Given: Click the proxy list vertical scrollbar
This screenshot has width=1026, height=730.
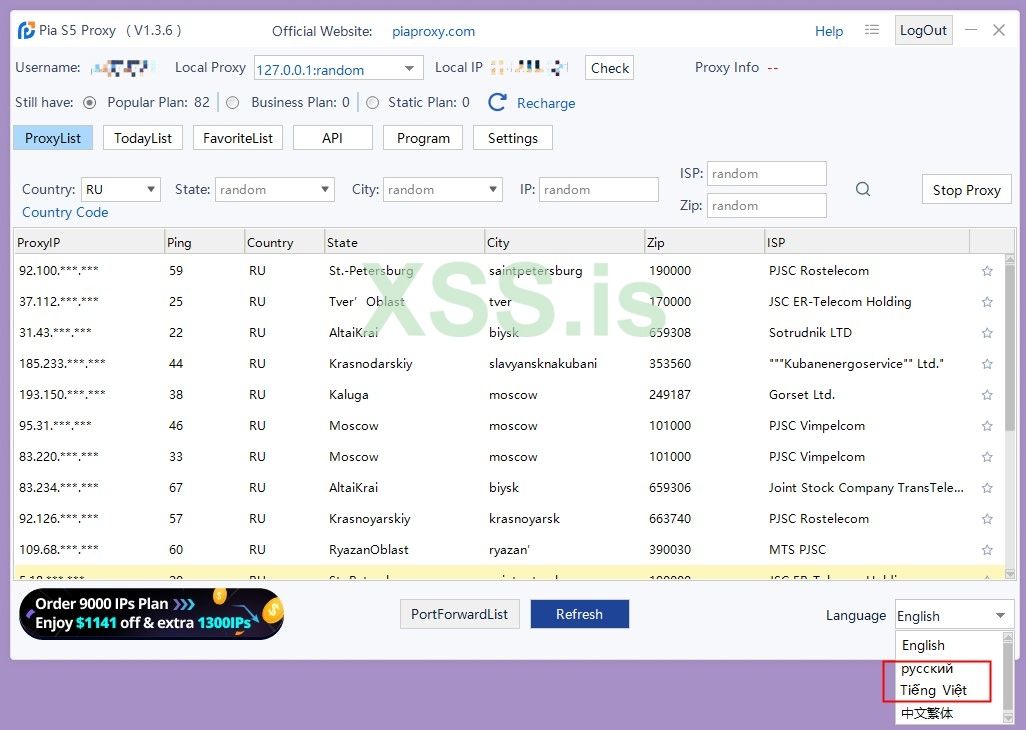Looking at the screenshot, I should tap(1009, 400).
